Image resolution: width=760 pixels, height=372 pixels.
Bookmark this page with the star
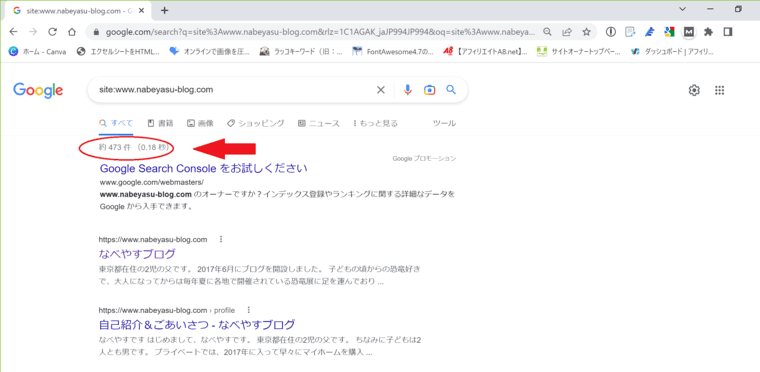(x=586, y=32)
